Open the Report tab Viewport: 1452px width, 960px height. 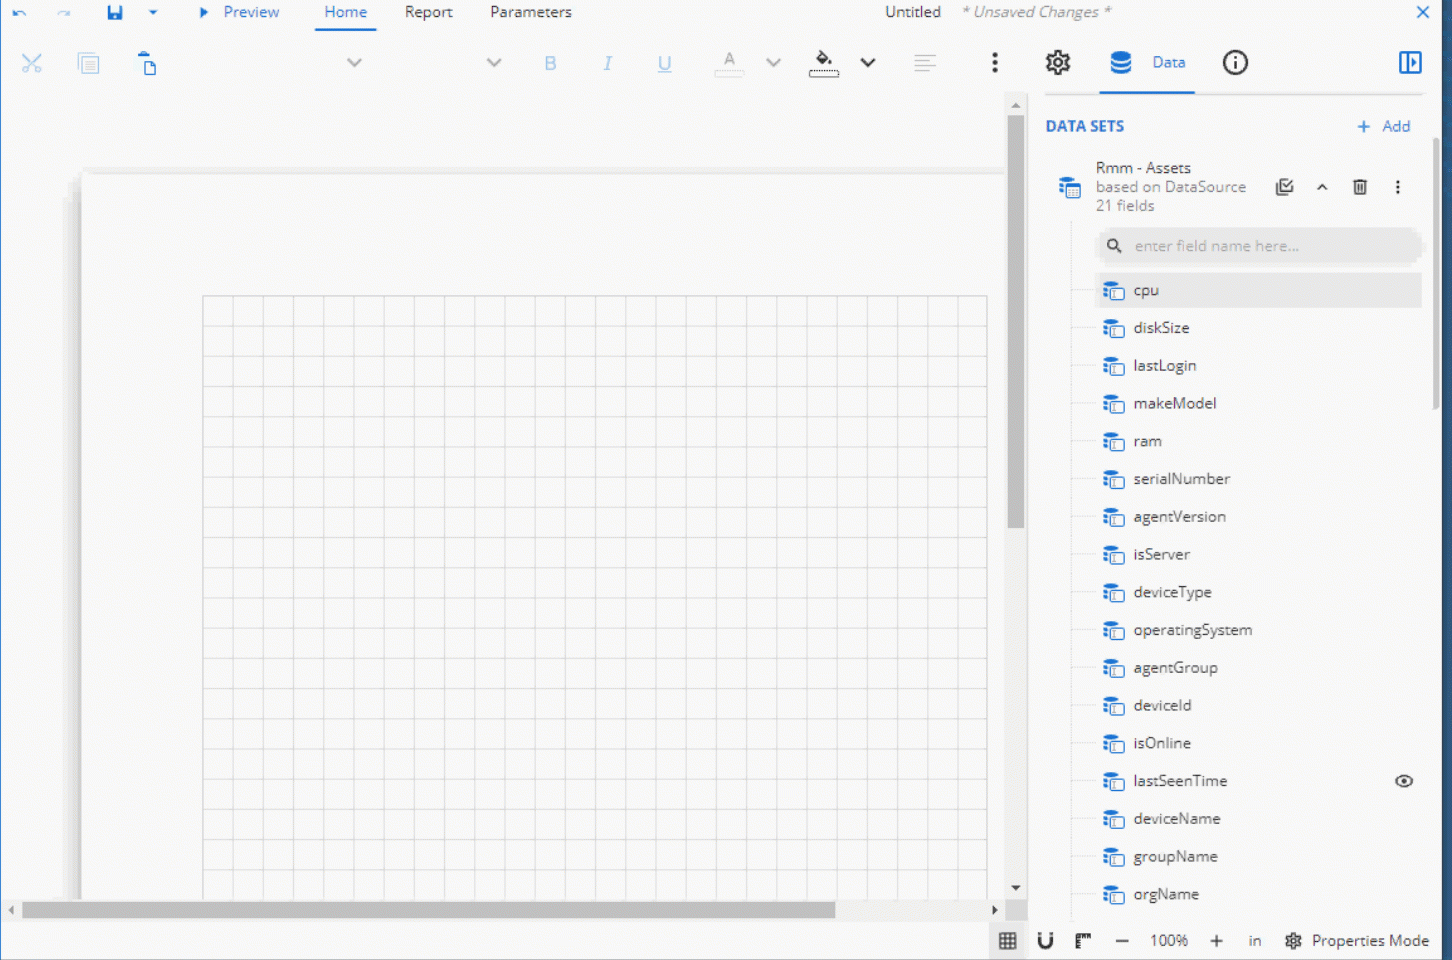coord(428,12)
